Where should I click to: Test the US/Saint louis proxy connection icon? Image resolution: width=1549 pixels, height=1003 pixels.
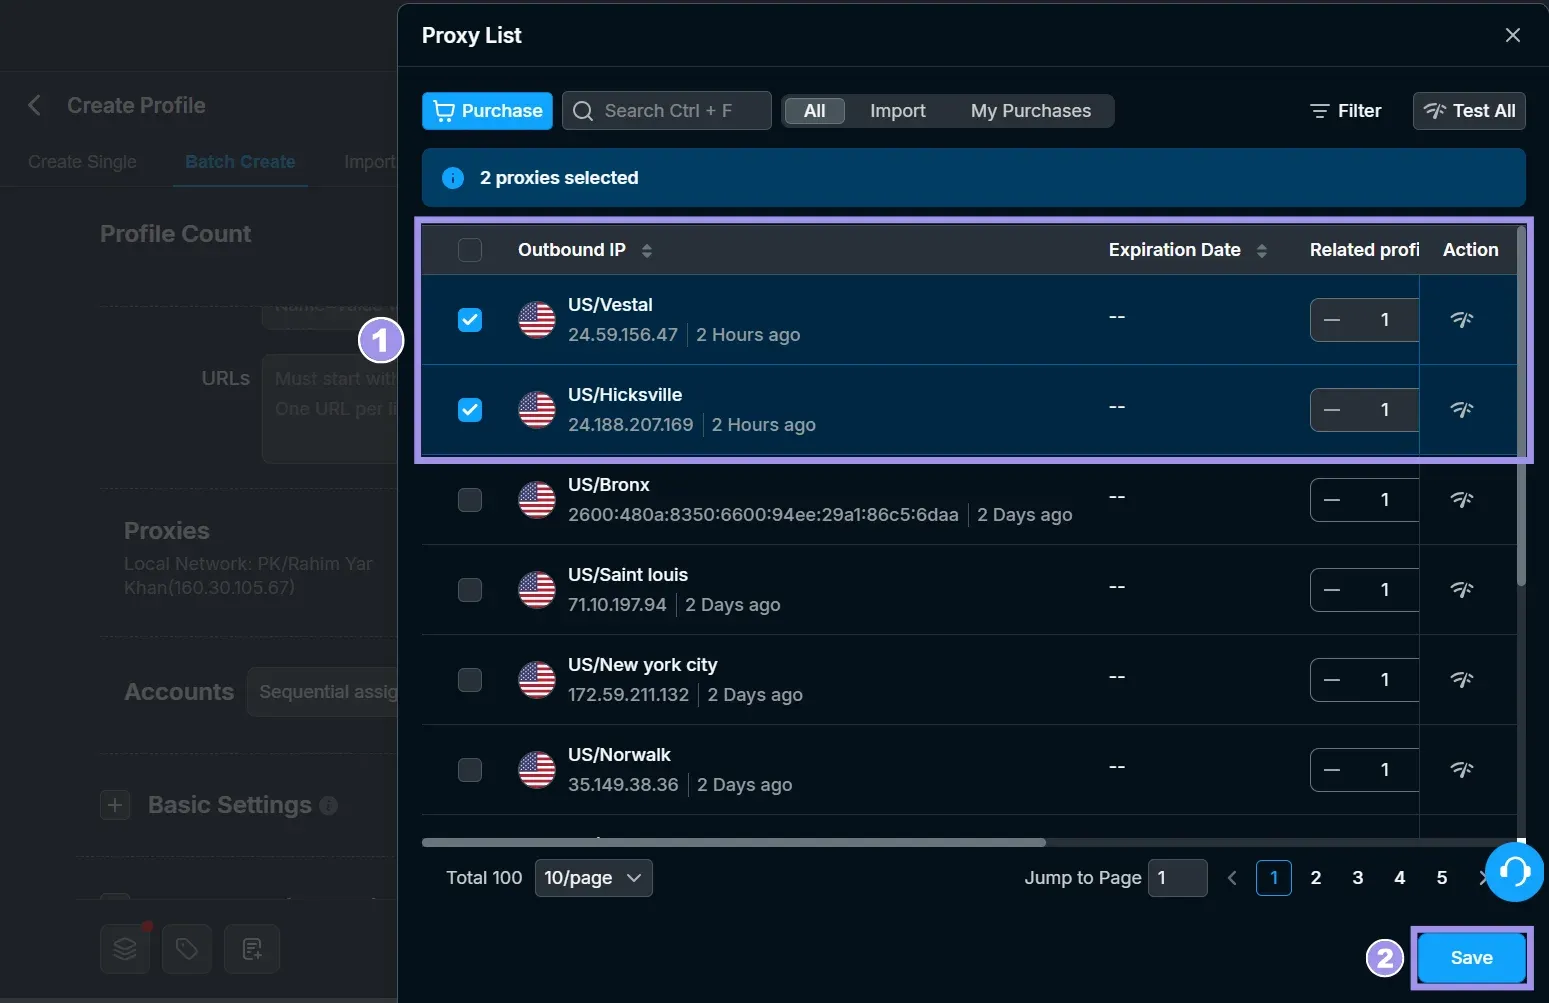(x=1462, y=590)
